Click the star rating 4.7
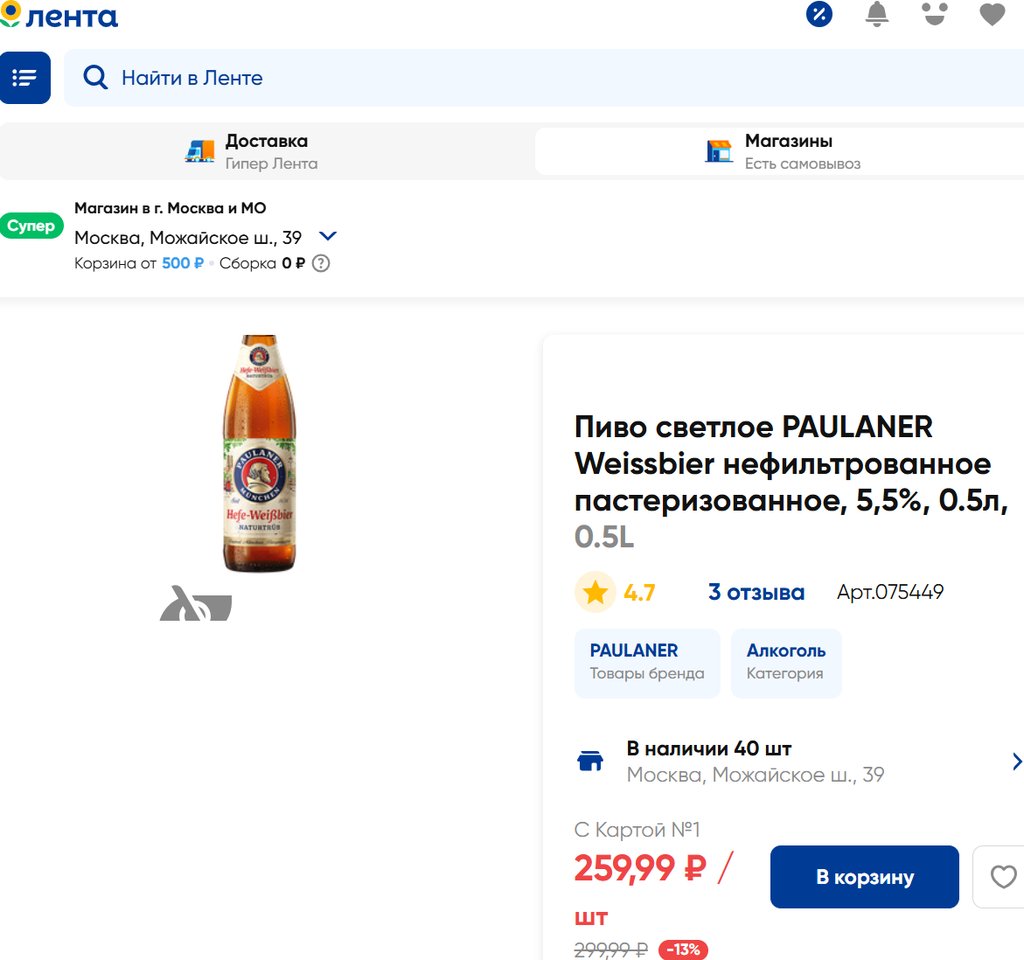Viewport: 1024px width, 960px height. click(615, 592)
